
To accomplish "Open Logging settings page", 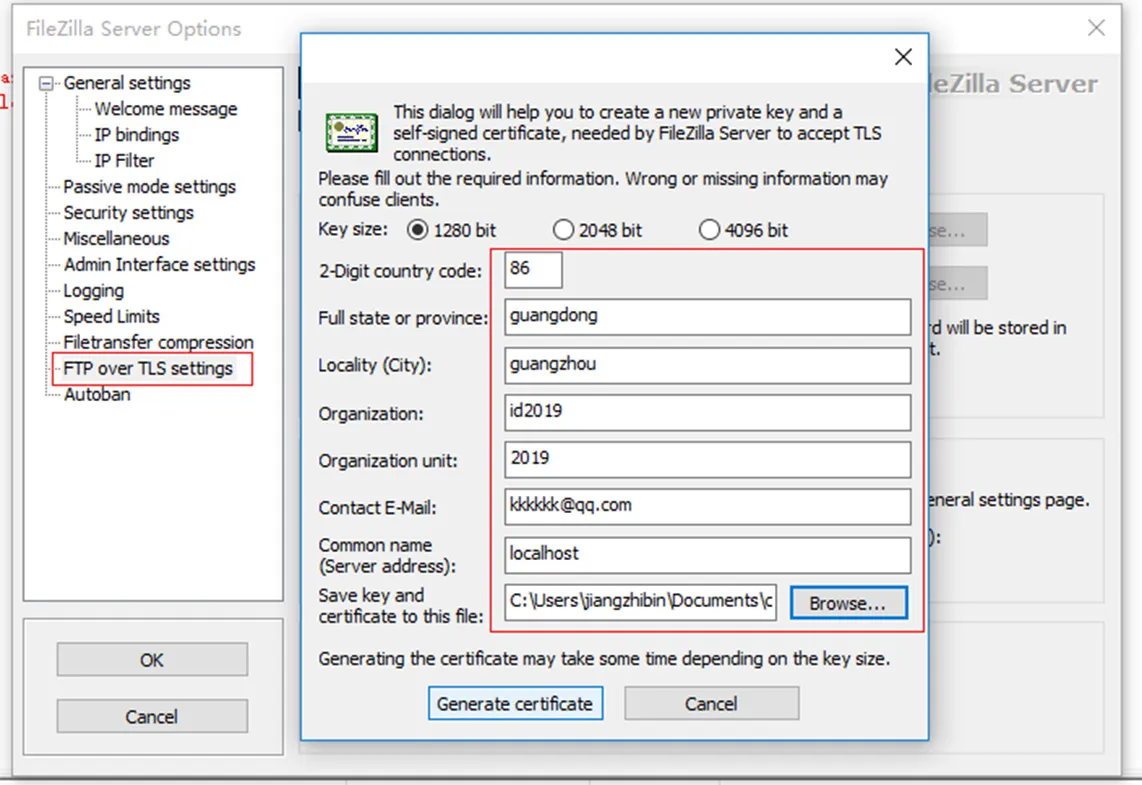I will [x=93, y=291].
